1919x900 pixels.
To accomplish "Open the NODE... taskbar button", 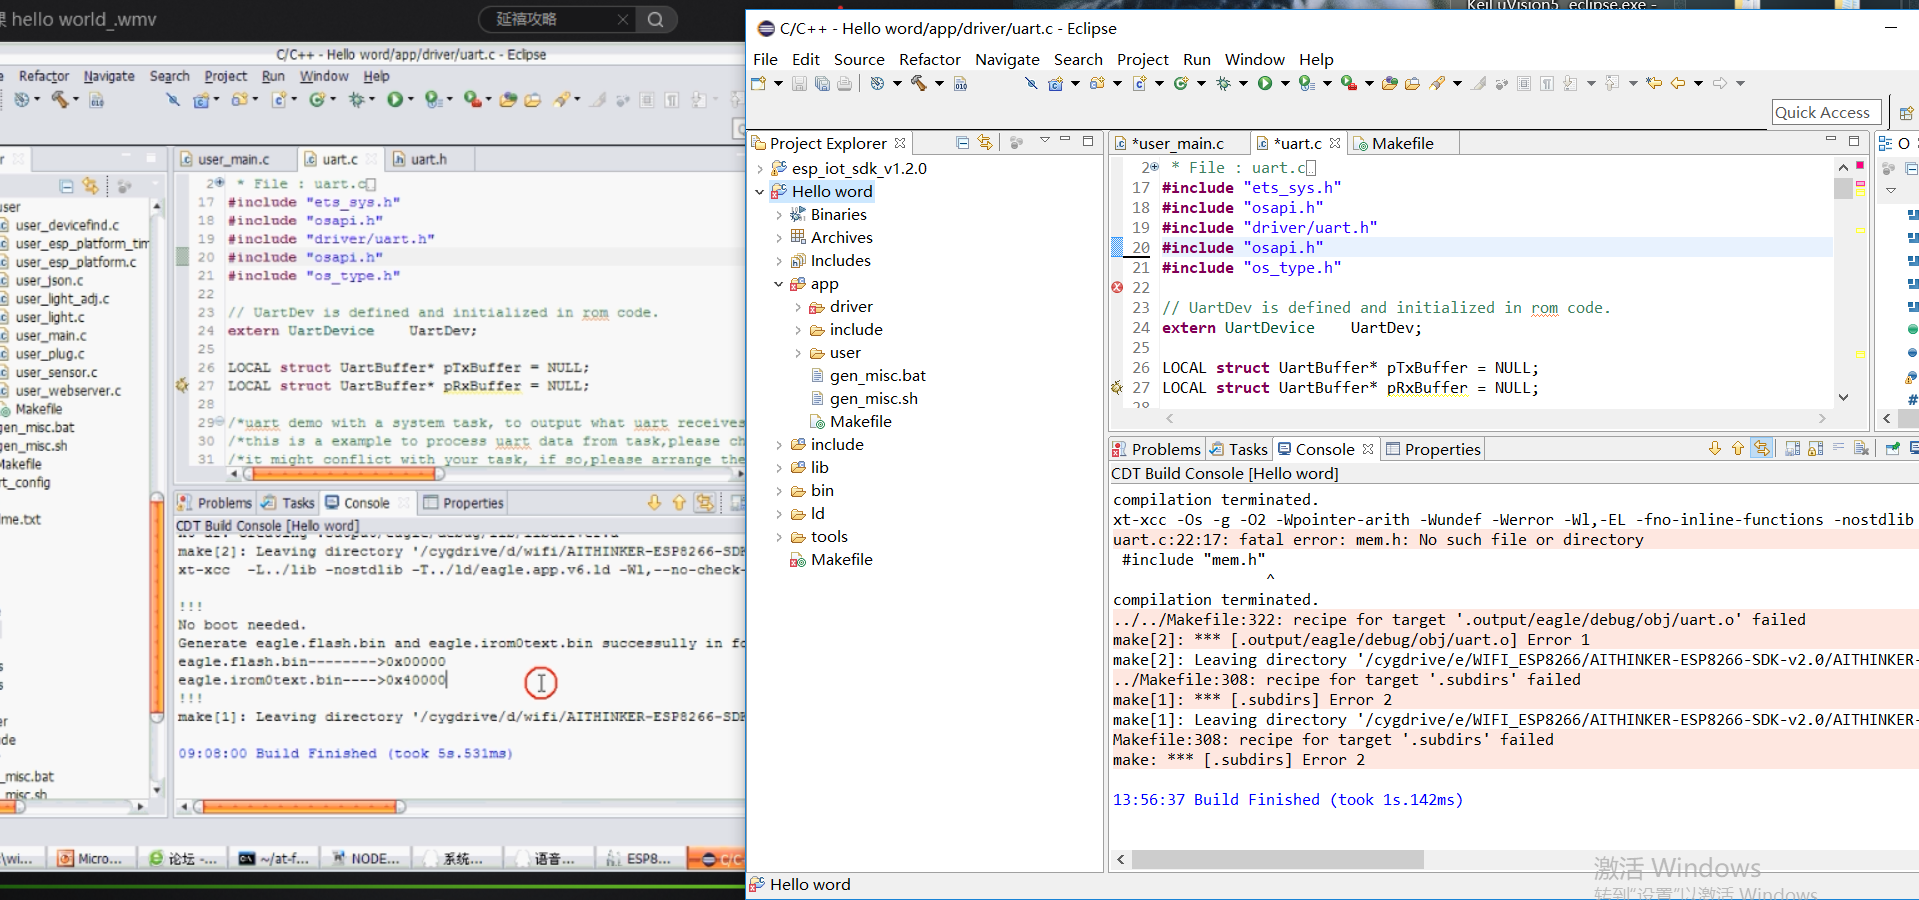I will (365, 858).
